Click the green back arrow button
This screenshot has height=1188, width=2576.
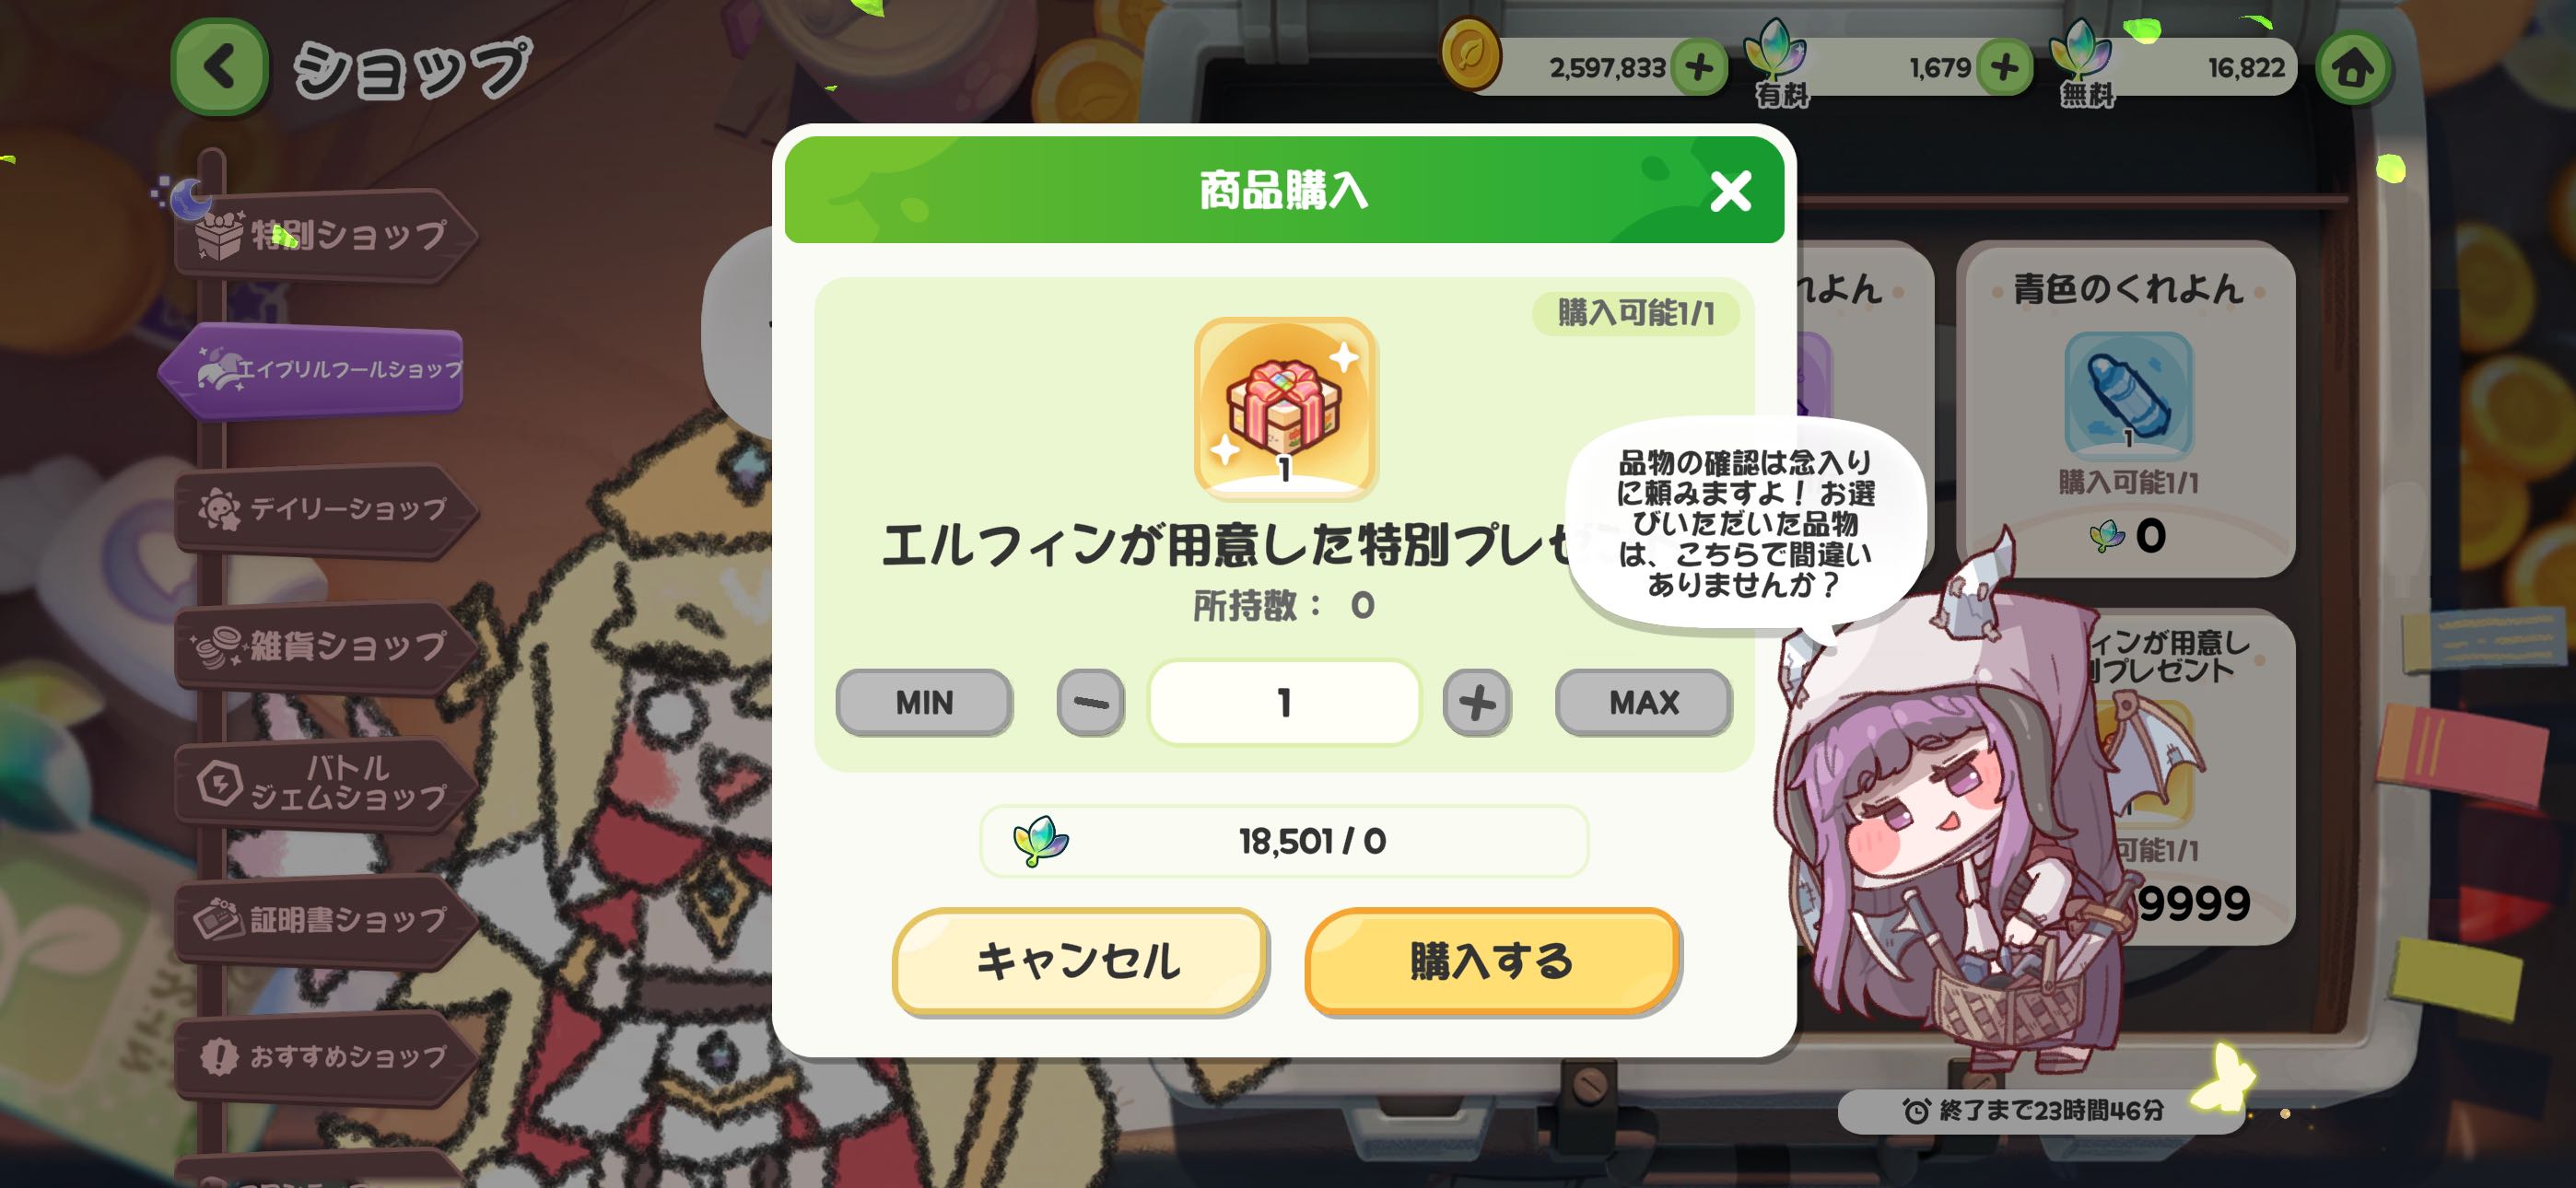pyautogui.click(x=219, y=67)
